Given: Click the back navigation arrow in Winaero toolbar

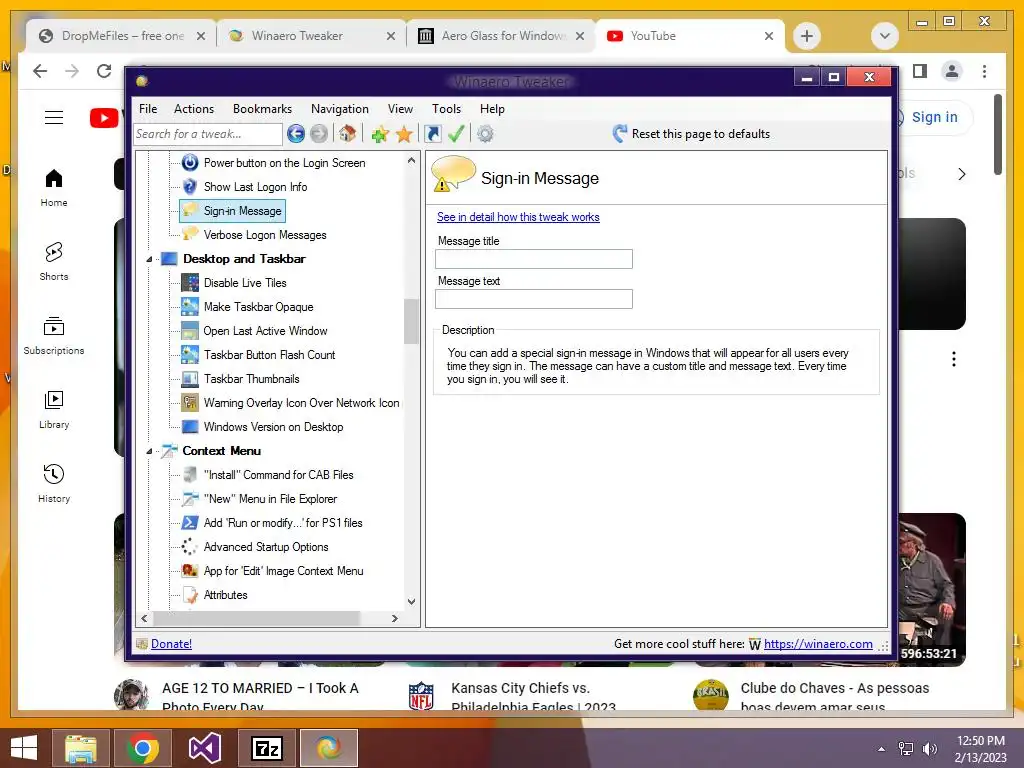Looking at the screenshot, I should (296, 134).
